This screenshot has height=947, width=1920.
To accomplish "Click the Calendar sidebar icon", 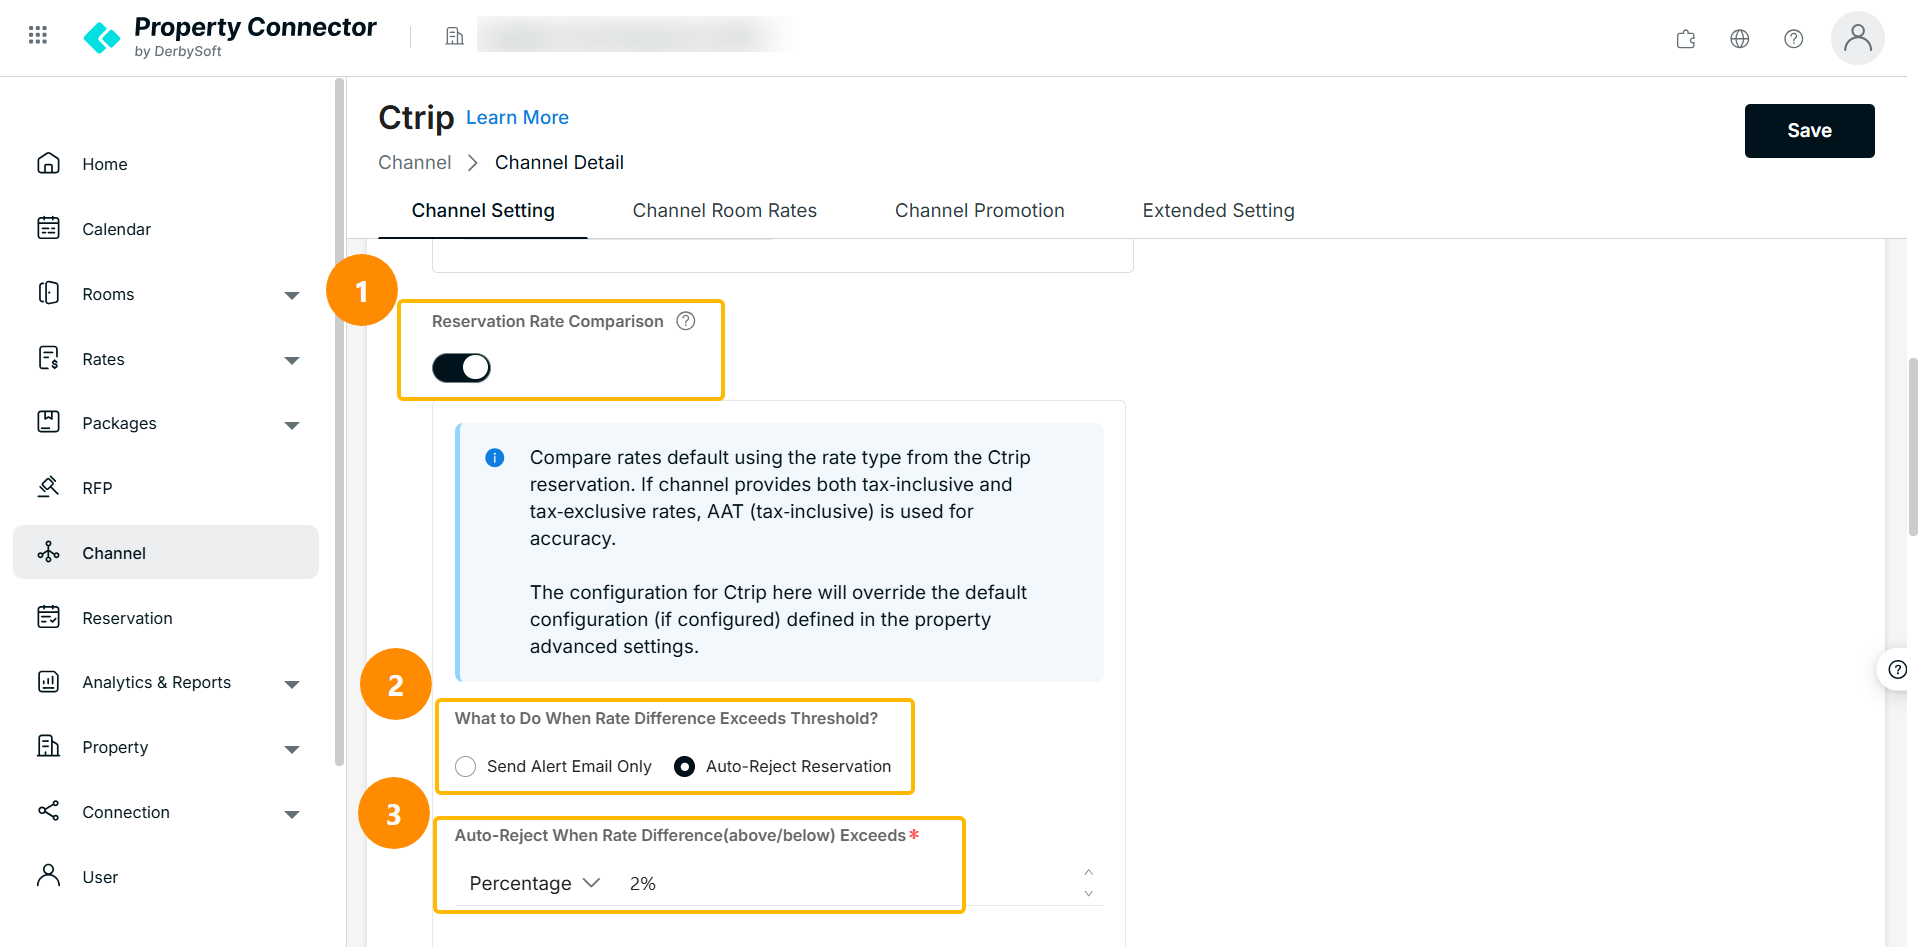I will click(x=48, y=228).
